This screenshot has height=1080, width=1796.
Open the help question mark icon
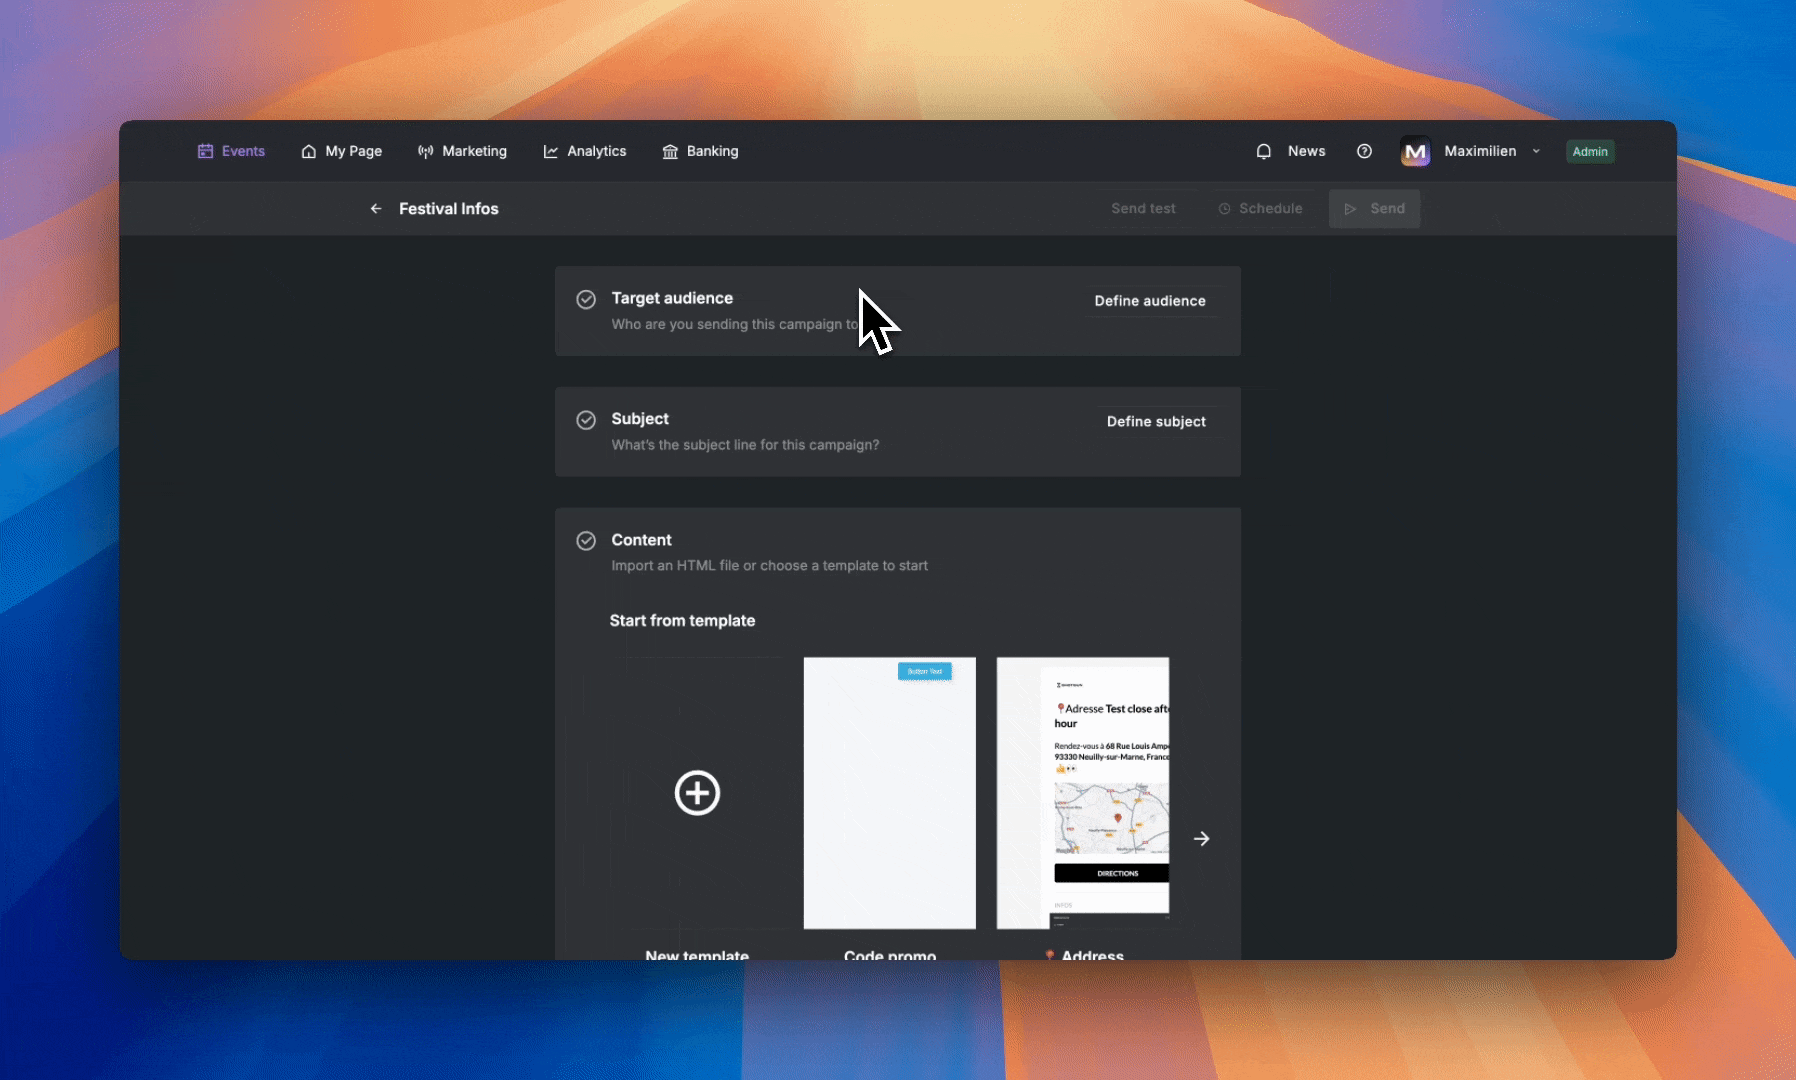tap(1364, 151)
